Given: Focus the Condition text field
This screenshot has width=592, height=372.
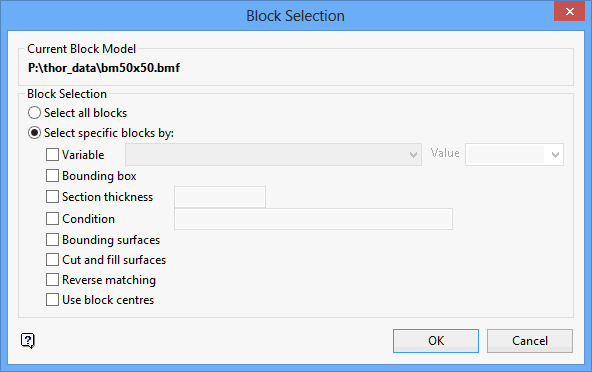Looking at the screenshot, I should [313, 219].
